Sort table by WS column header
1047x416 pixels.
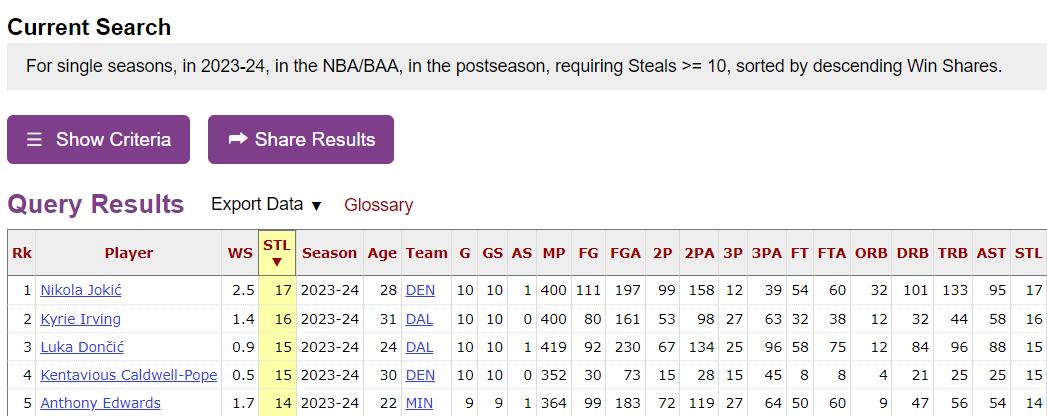[240, 253]
